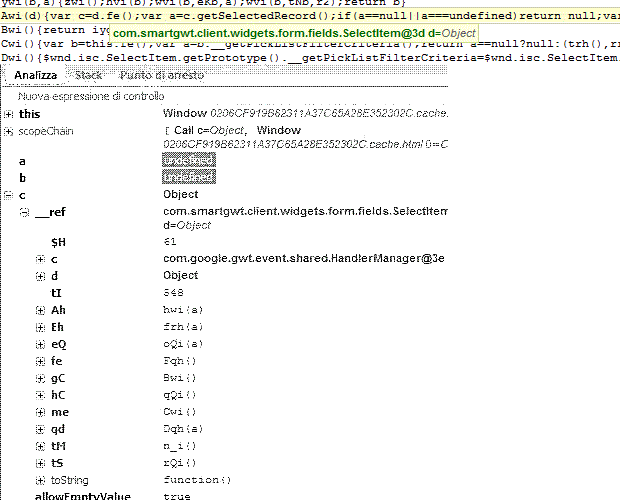Screen dimensions: 620x500
Task: Select the undefined value of variable a
Action: point(188,161)
